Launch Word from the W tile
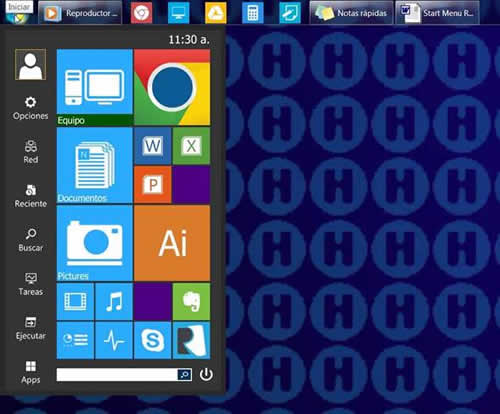500x414 pixels. coord(153,146)
